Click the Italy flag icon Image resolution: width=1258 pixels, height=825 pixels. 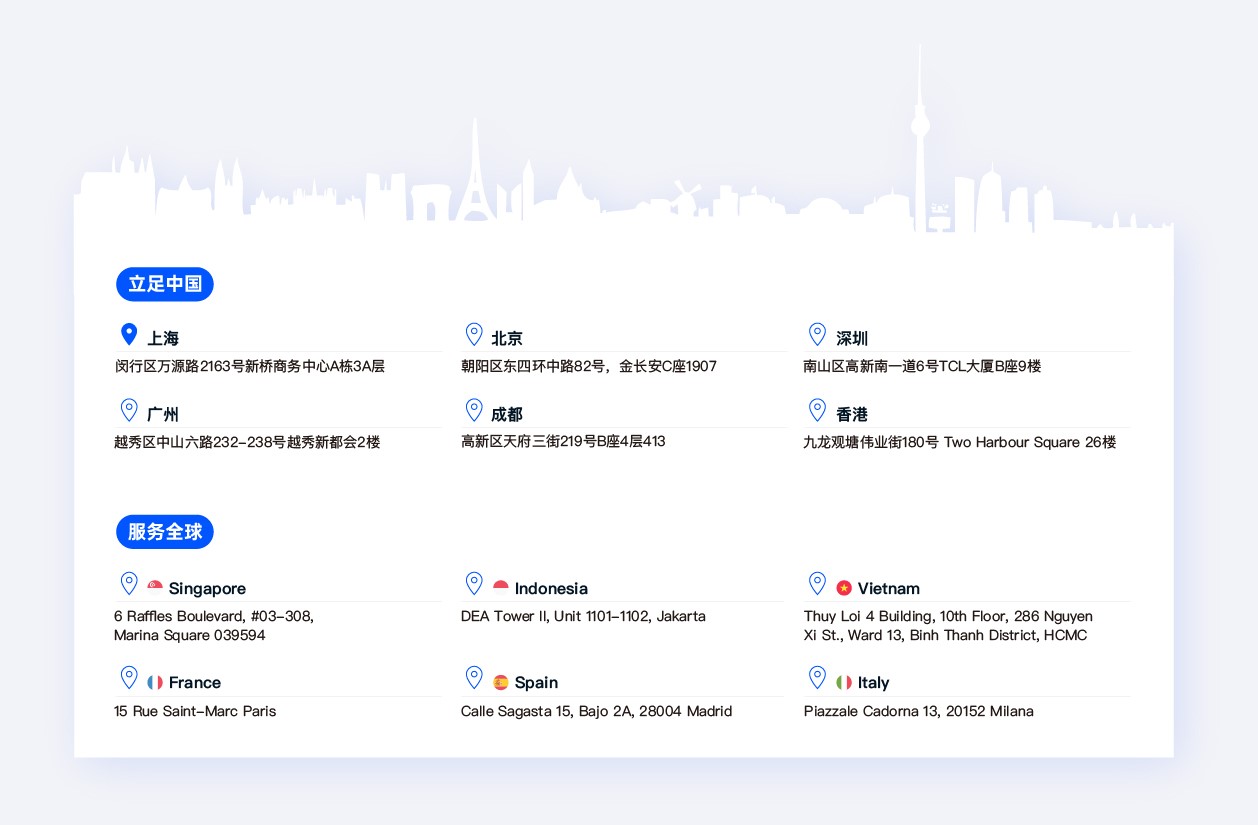(844, 682)
